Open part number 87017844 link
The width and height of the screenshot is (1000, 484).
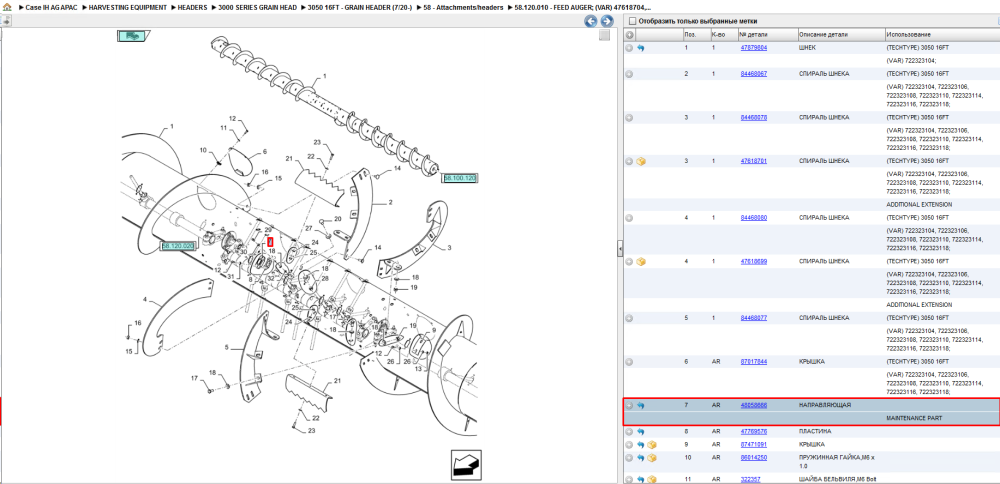[754, 362]
